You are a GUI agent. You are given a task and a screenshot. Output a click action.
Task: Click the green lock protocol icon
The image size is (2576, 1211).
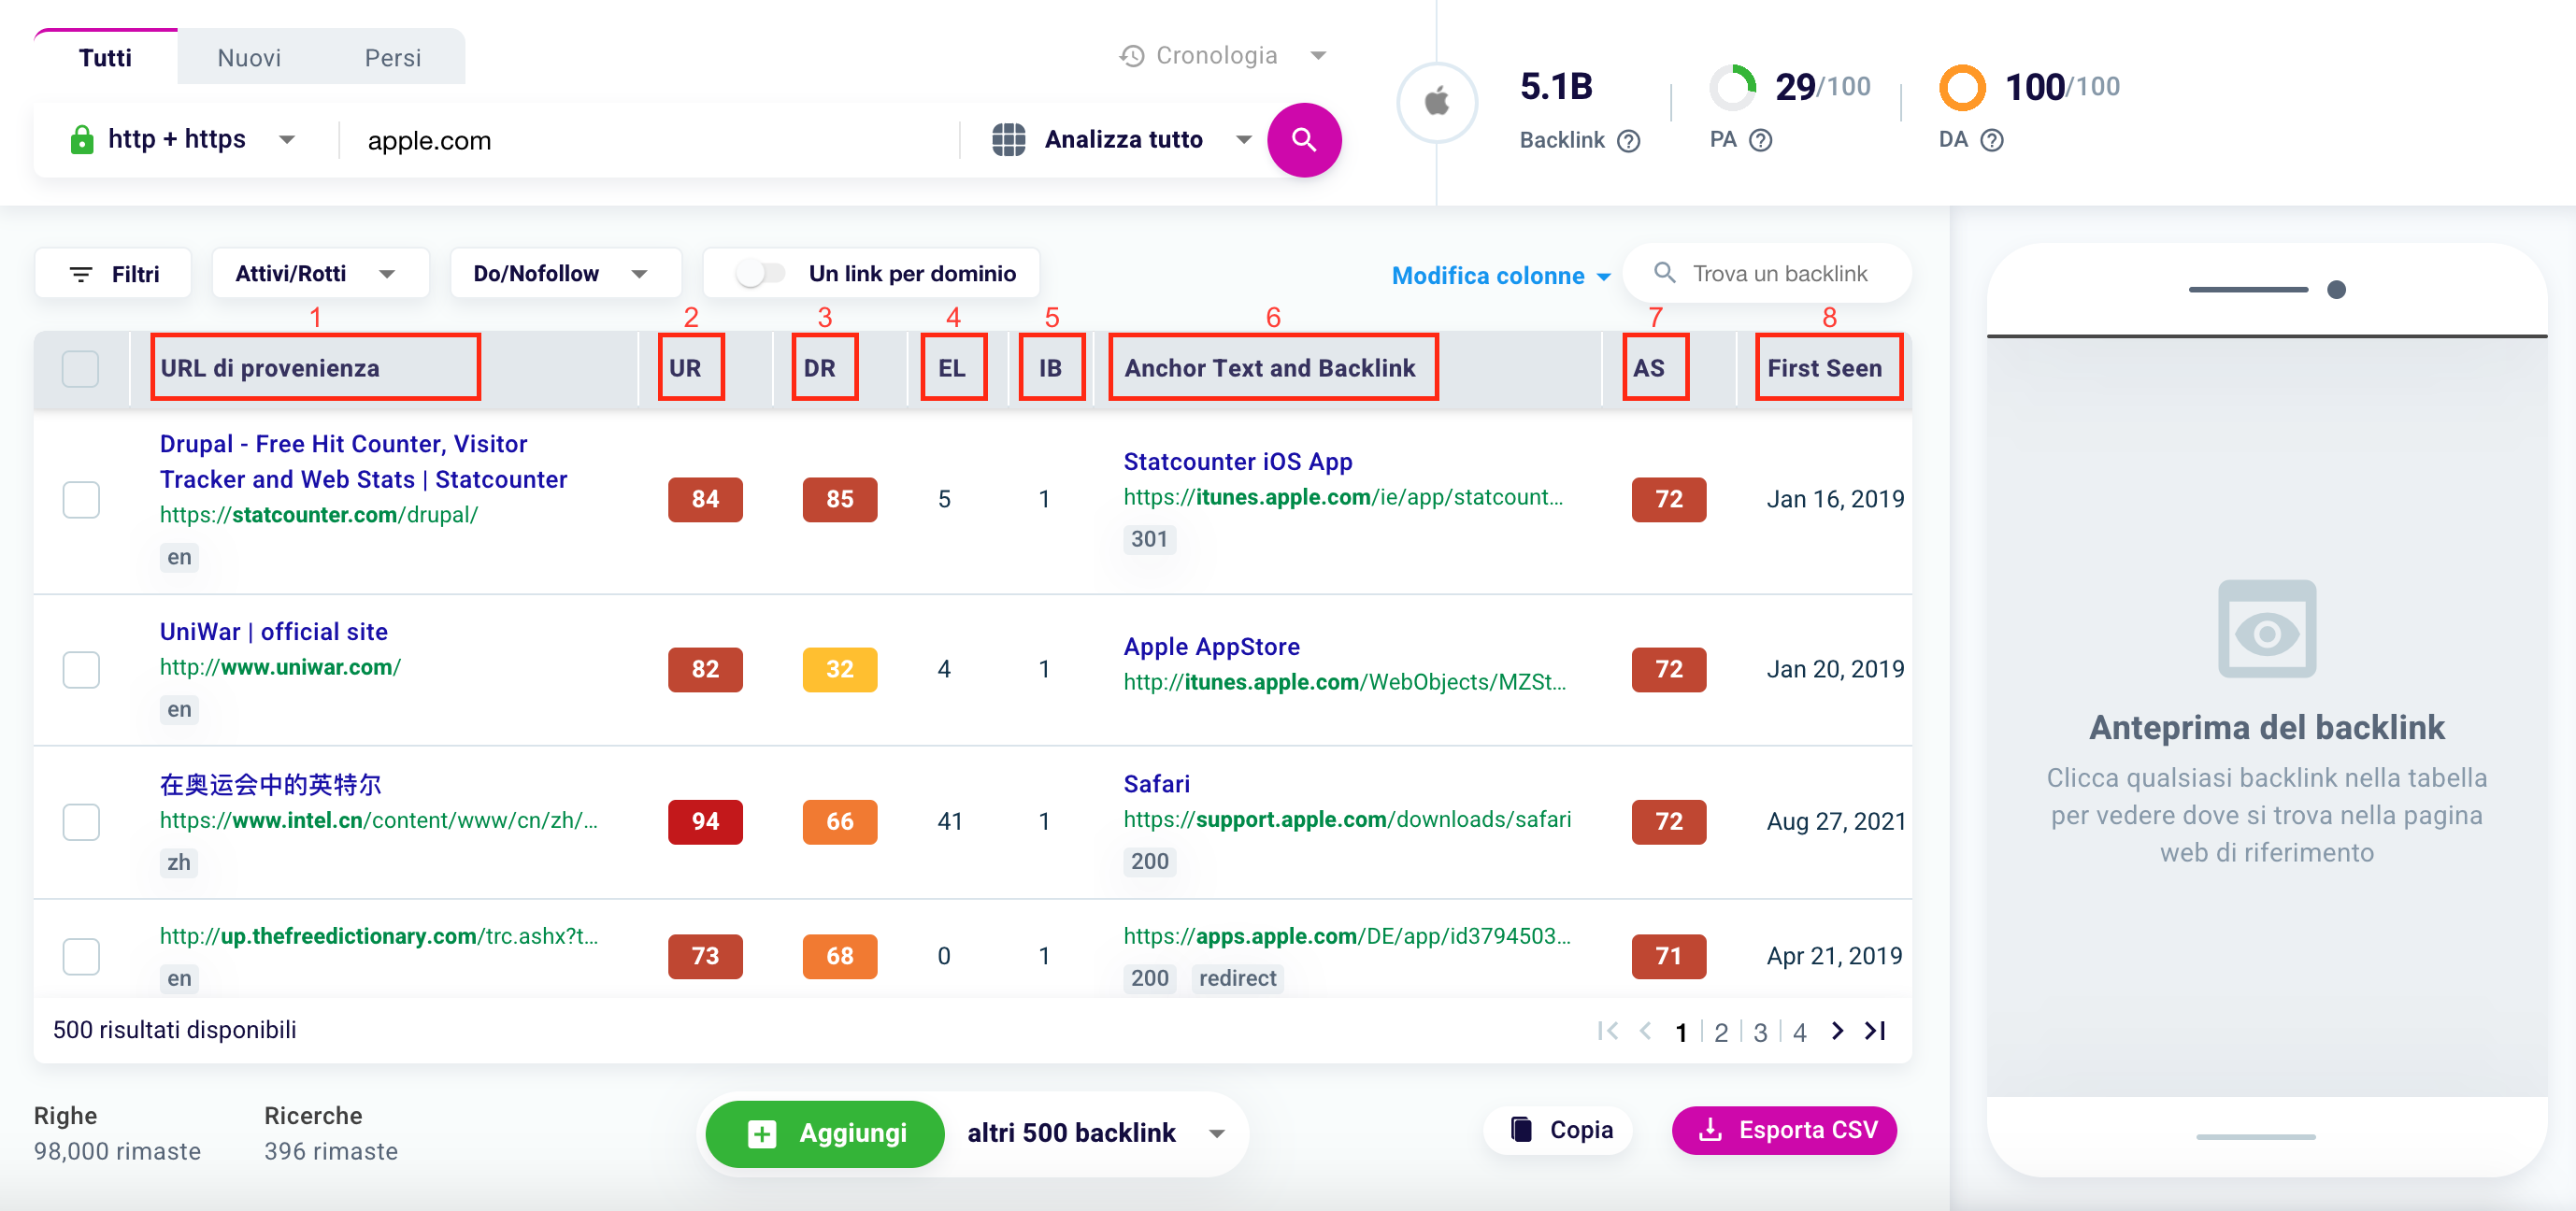pyautogui.click(x=82, y=139)
